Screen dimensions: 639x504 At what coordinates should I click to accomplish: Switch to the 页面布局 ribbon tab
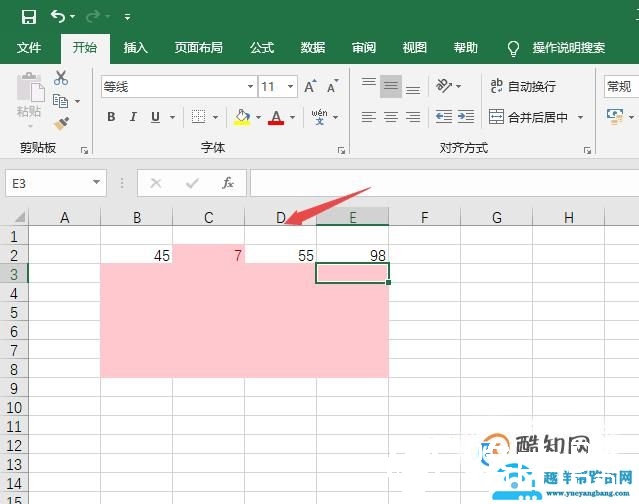(x=198, y=48)
